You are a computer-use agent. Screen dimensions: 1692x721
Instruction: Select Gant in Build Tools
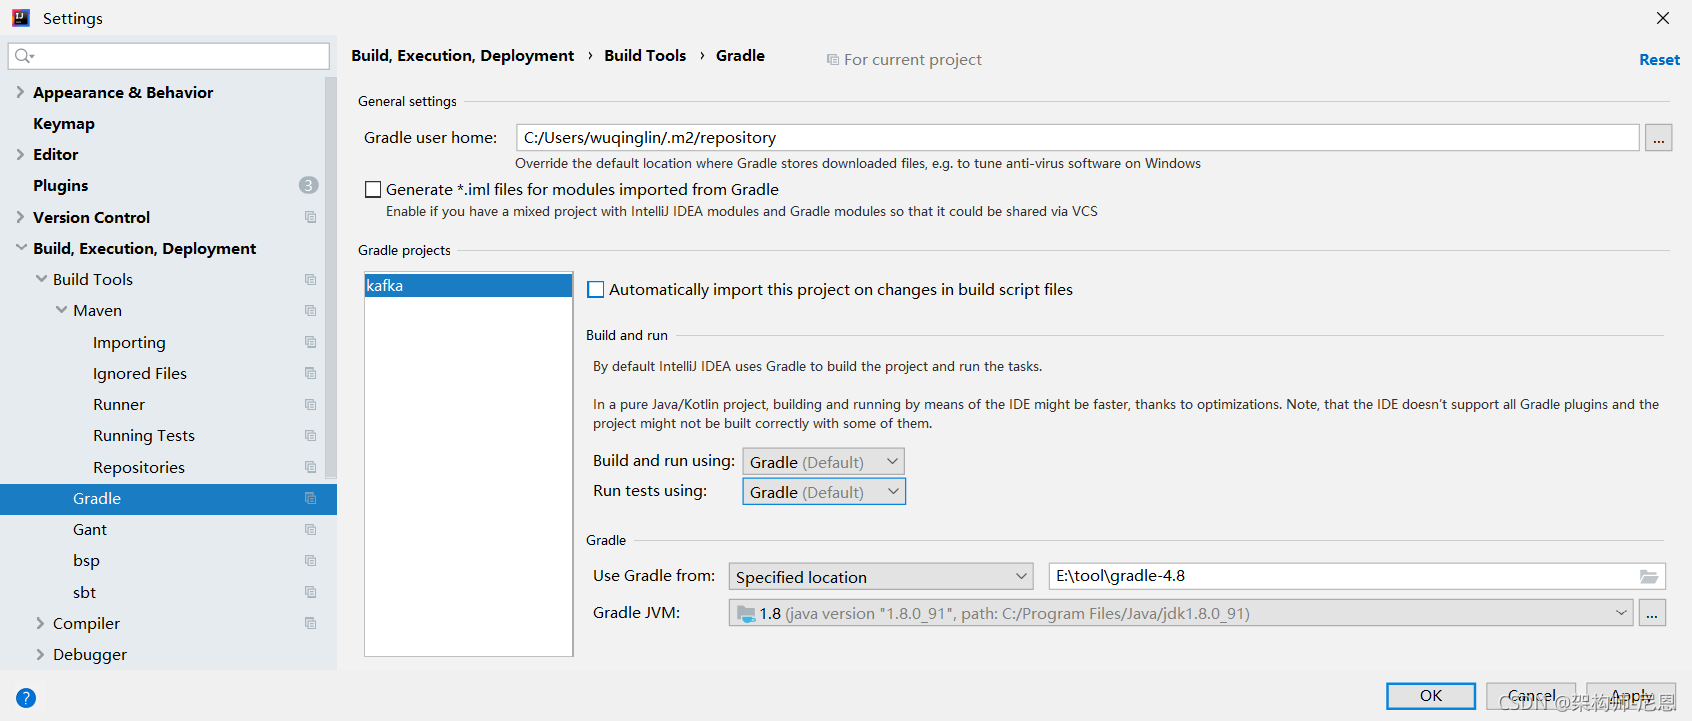pos(90,529)
